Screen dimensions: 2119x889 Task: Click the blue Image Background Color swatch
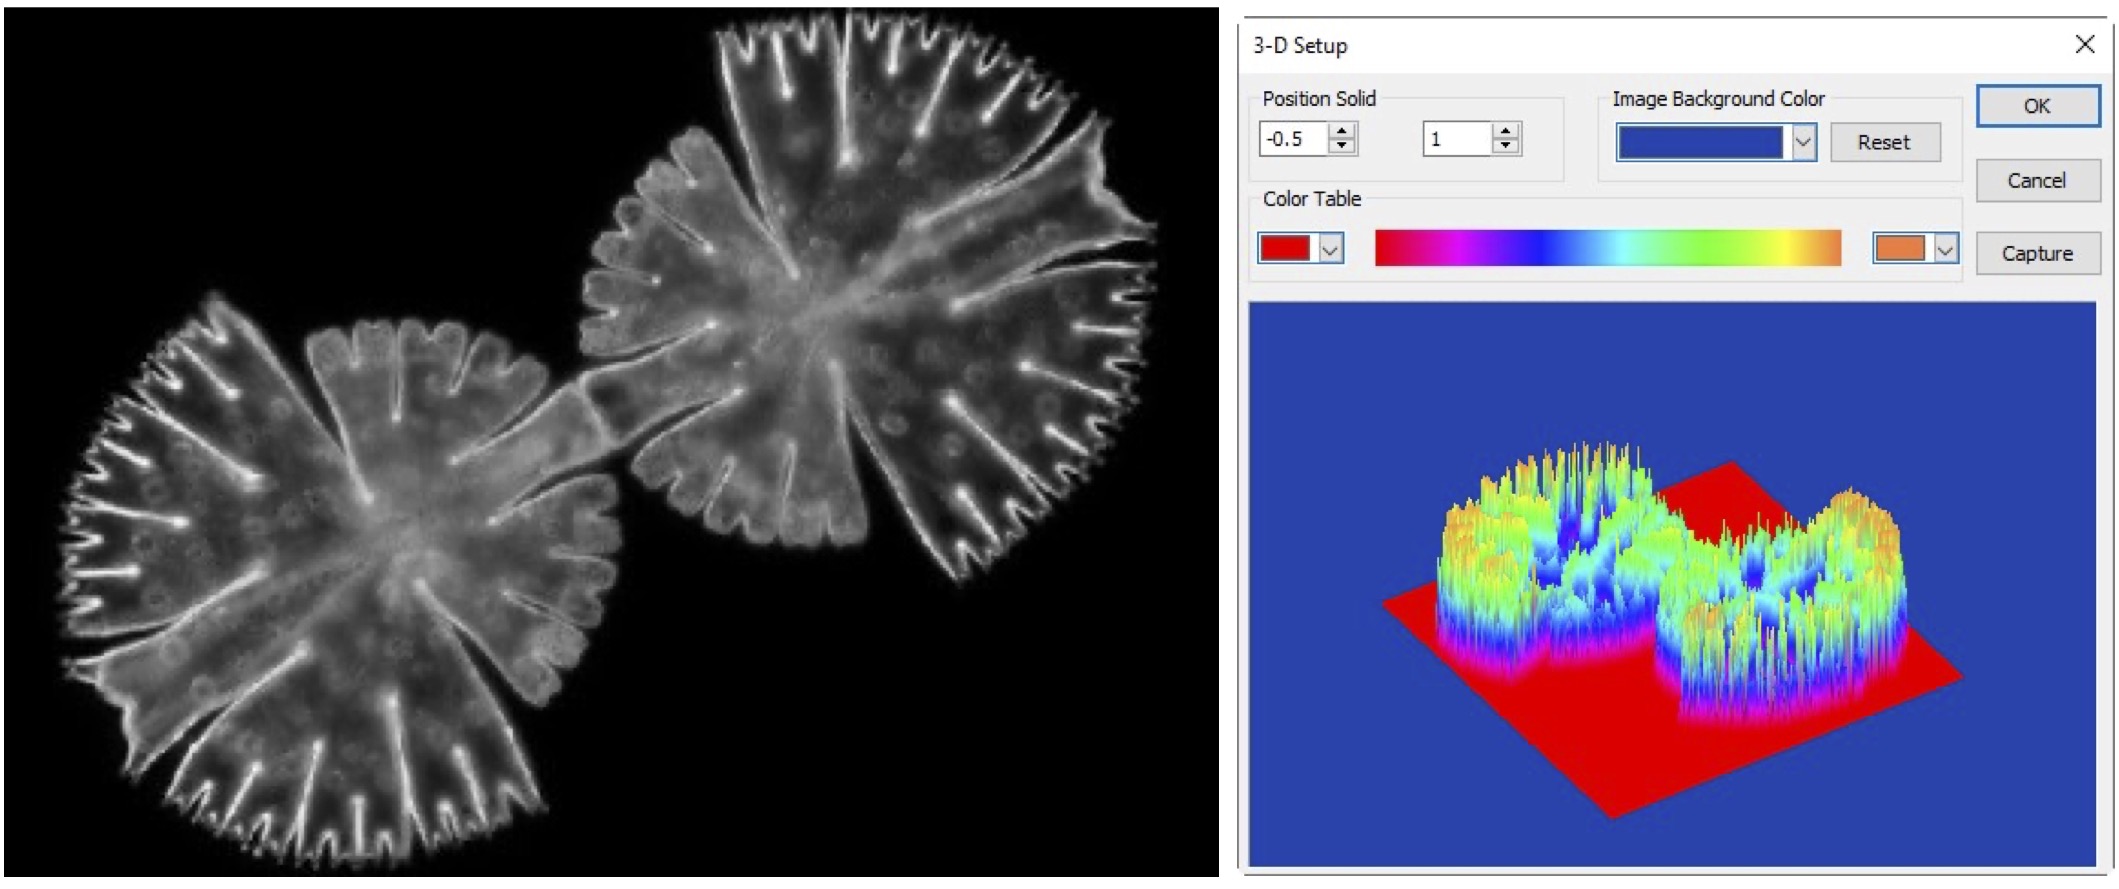click(1700, 142)
